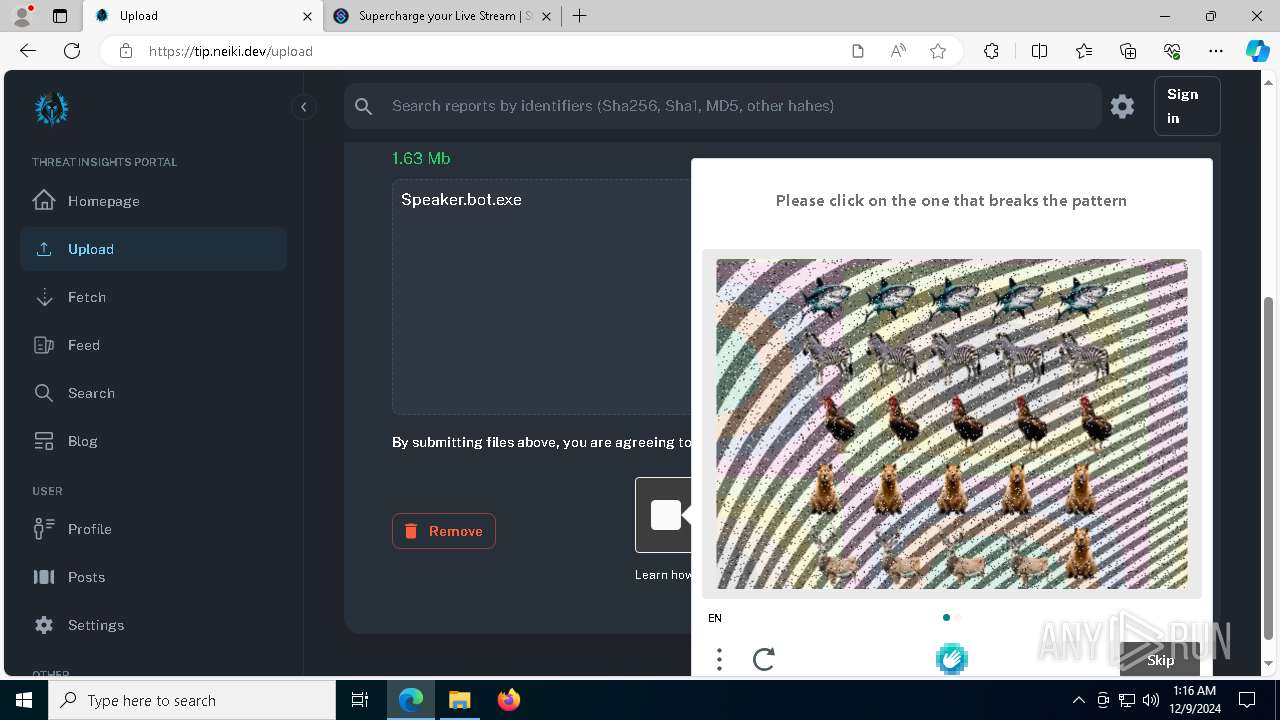Image resolution: width=1280 pixels, height=720 pixels.
Task: Click the read aloud icon
Action: tap(898, 51)
